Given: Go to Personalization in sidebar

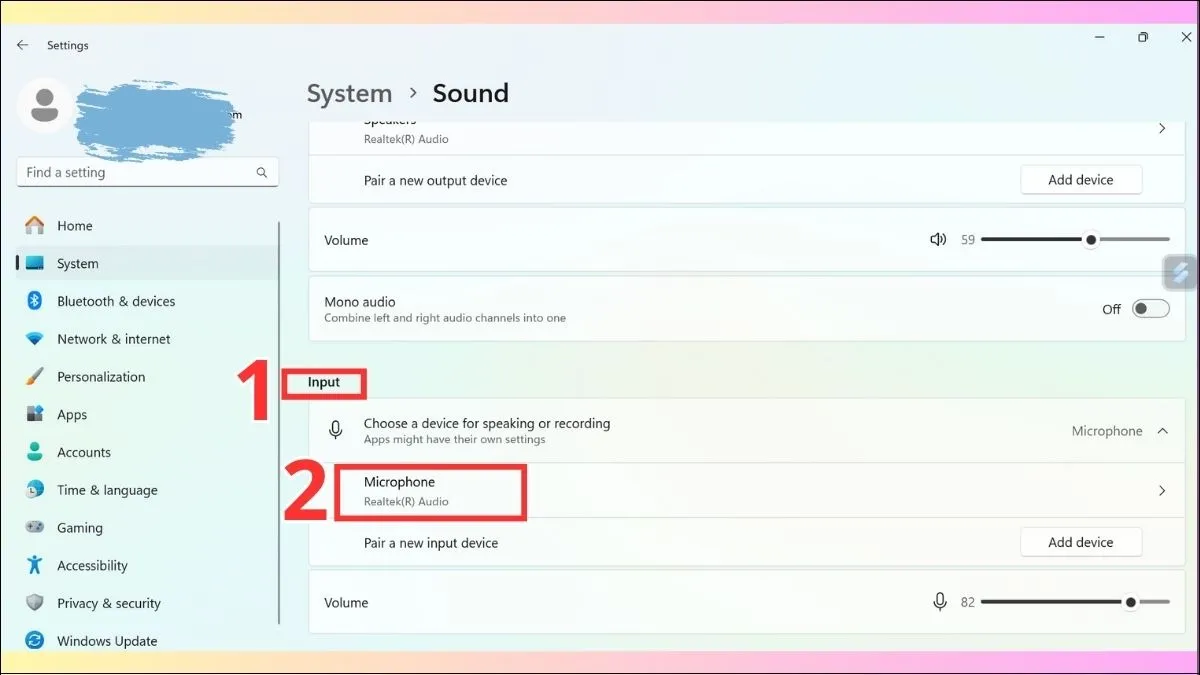Looking at the screenshot, I should [100, 377].
